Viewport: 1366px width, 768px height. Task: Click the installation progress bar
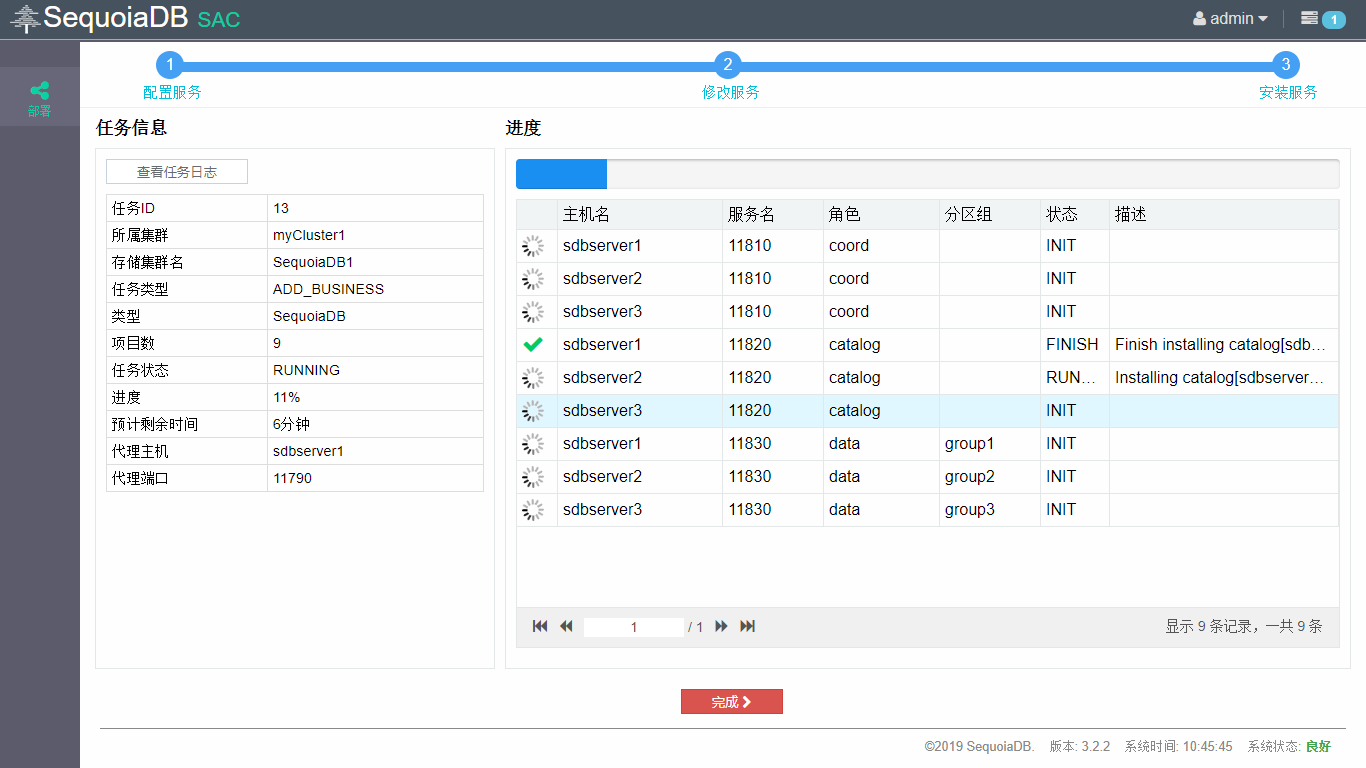pyautogui.click(x=927, y=174)
